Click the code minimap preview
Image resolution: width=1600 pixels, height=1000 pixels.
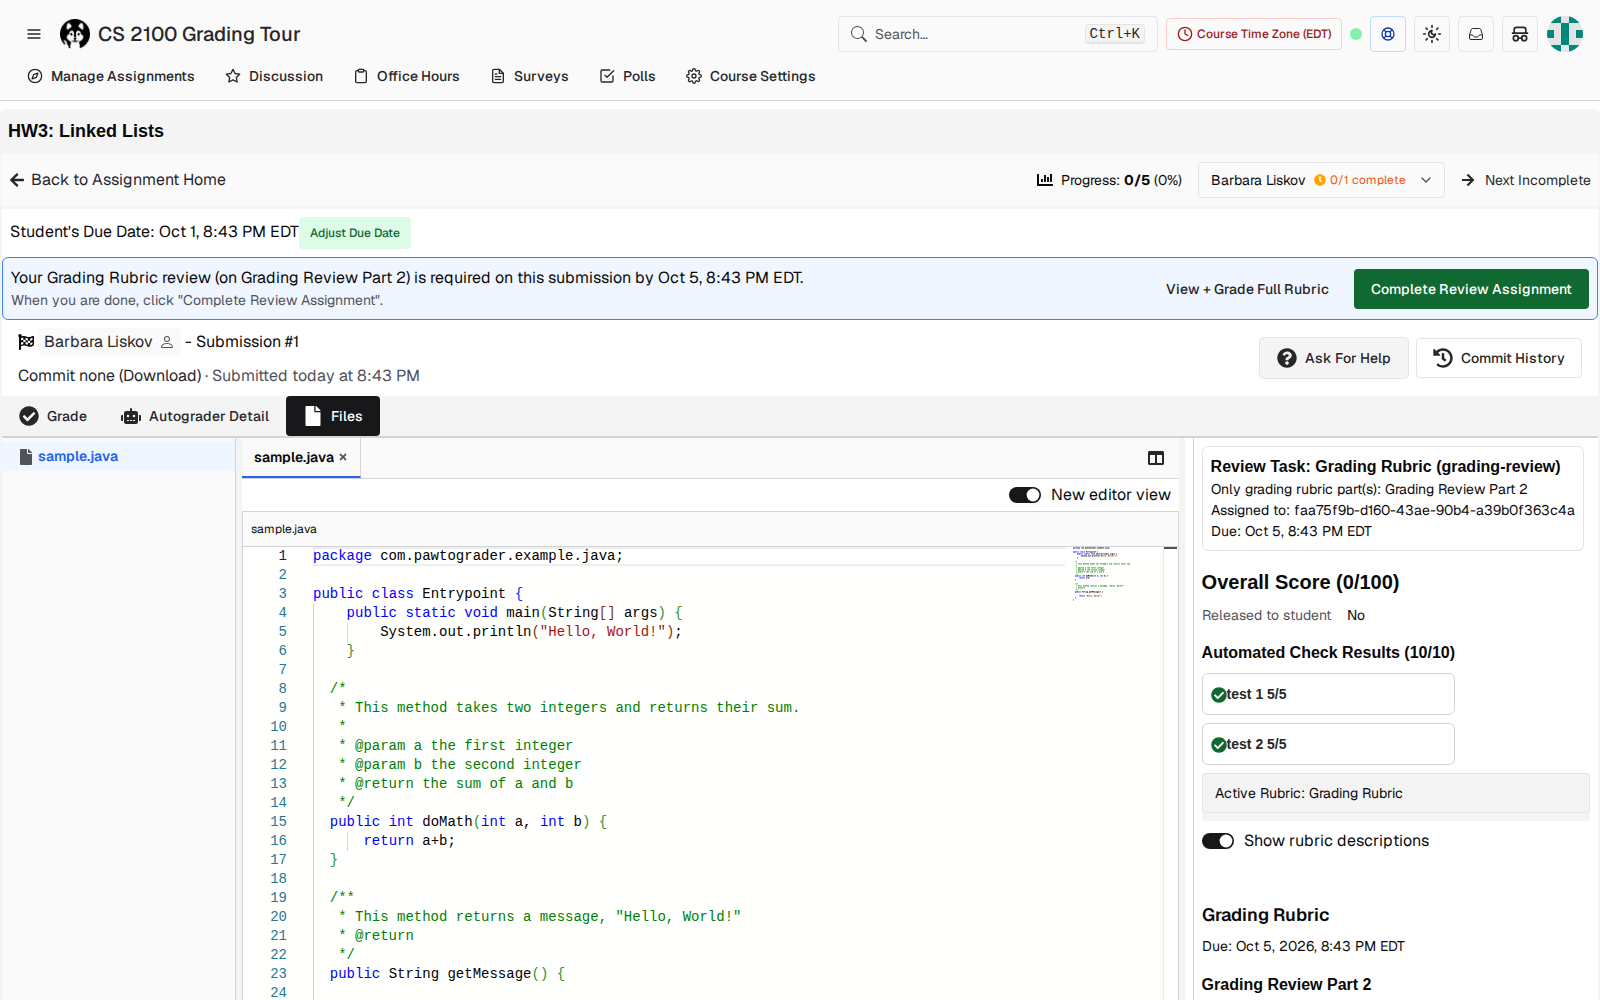pyautogui.click(x=1101, y=573)
